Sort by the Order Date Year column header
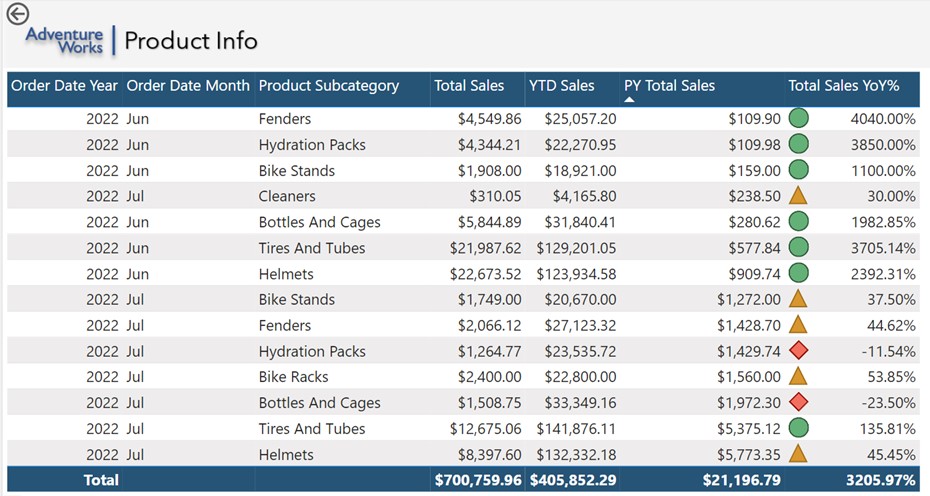This screenshot has width=930, height=496. (64, 86)
